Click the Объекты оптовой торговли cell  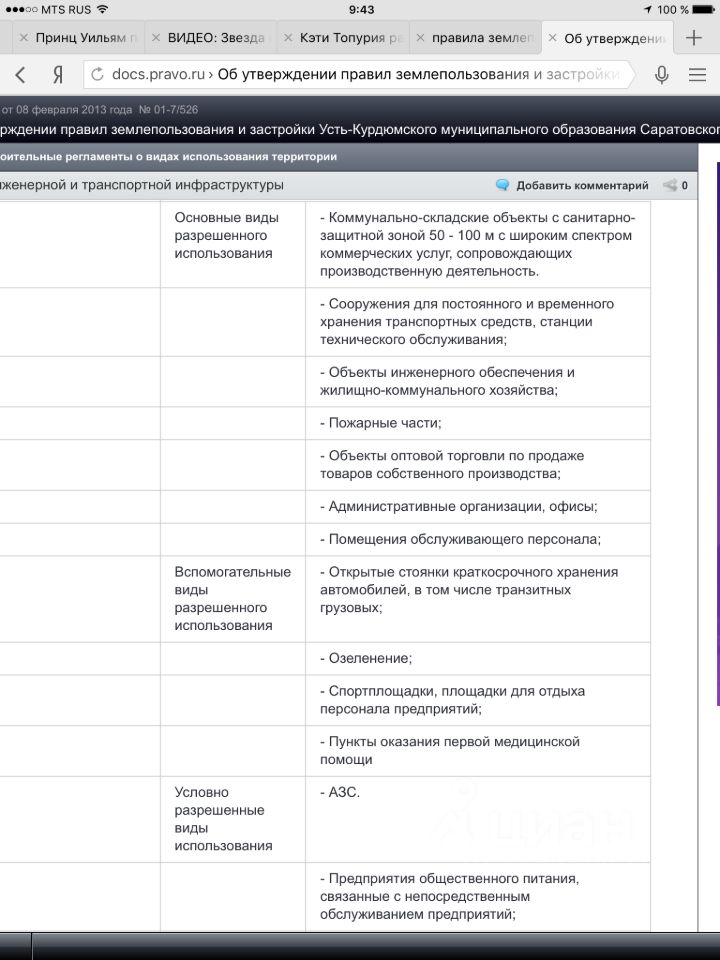click(478, 465)
